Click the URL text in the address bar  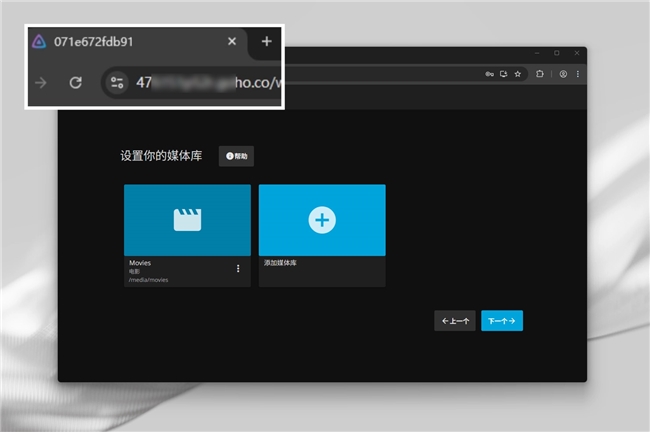209,83
